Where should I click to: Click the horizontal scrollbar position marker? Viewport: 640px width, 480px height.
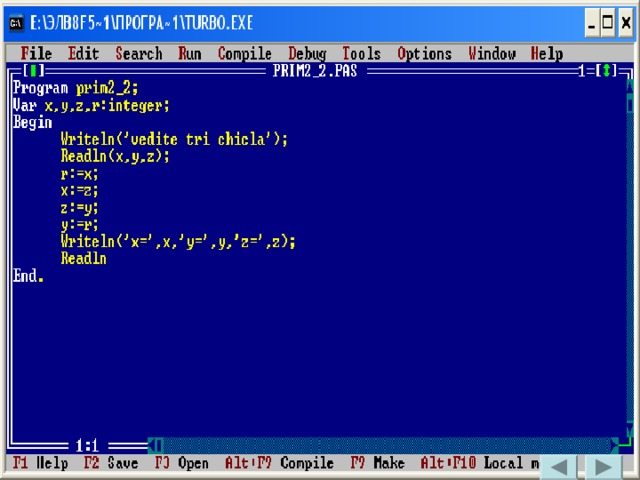[x=159, y=445]
